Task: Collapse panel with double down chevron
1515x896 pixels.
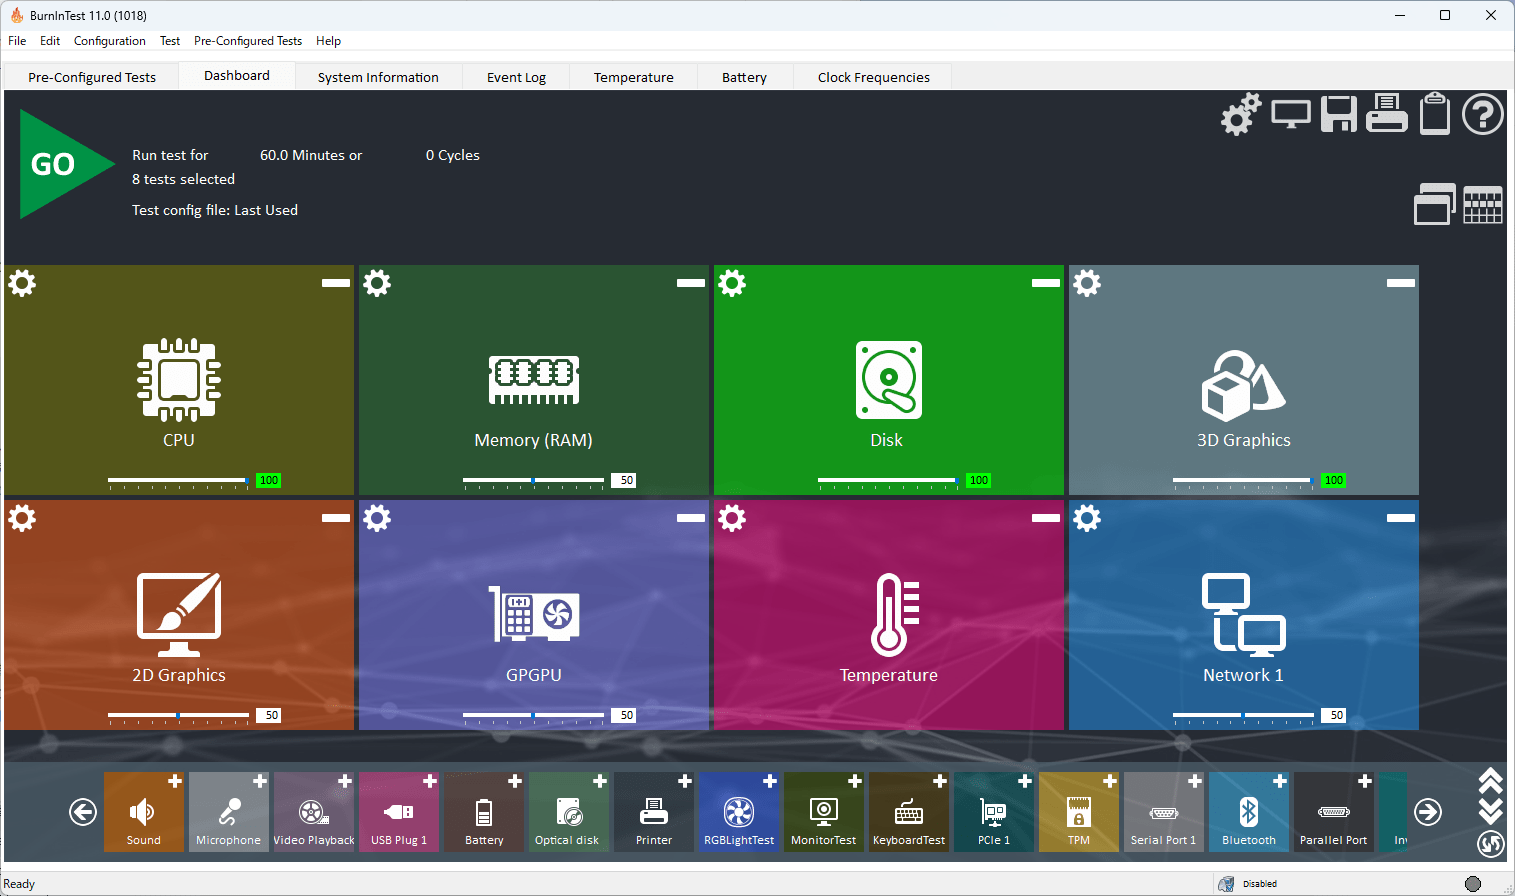Action: (x=1490, y=810)
